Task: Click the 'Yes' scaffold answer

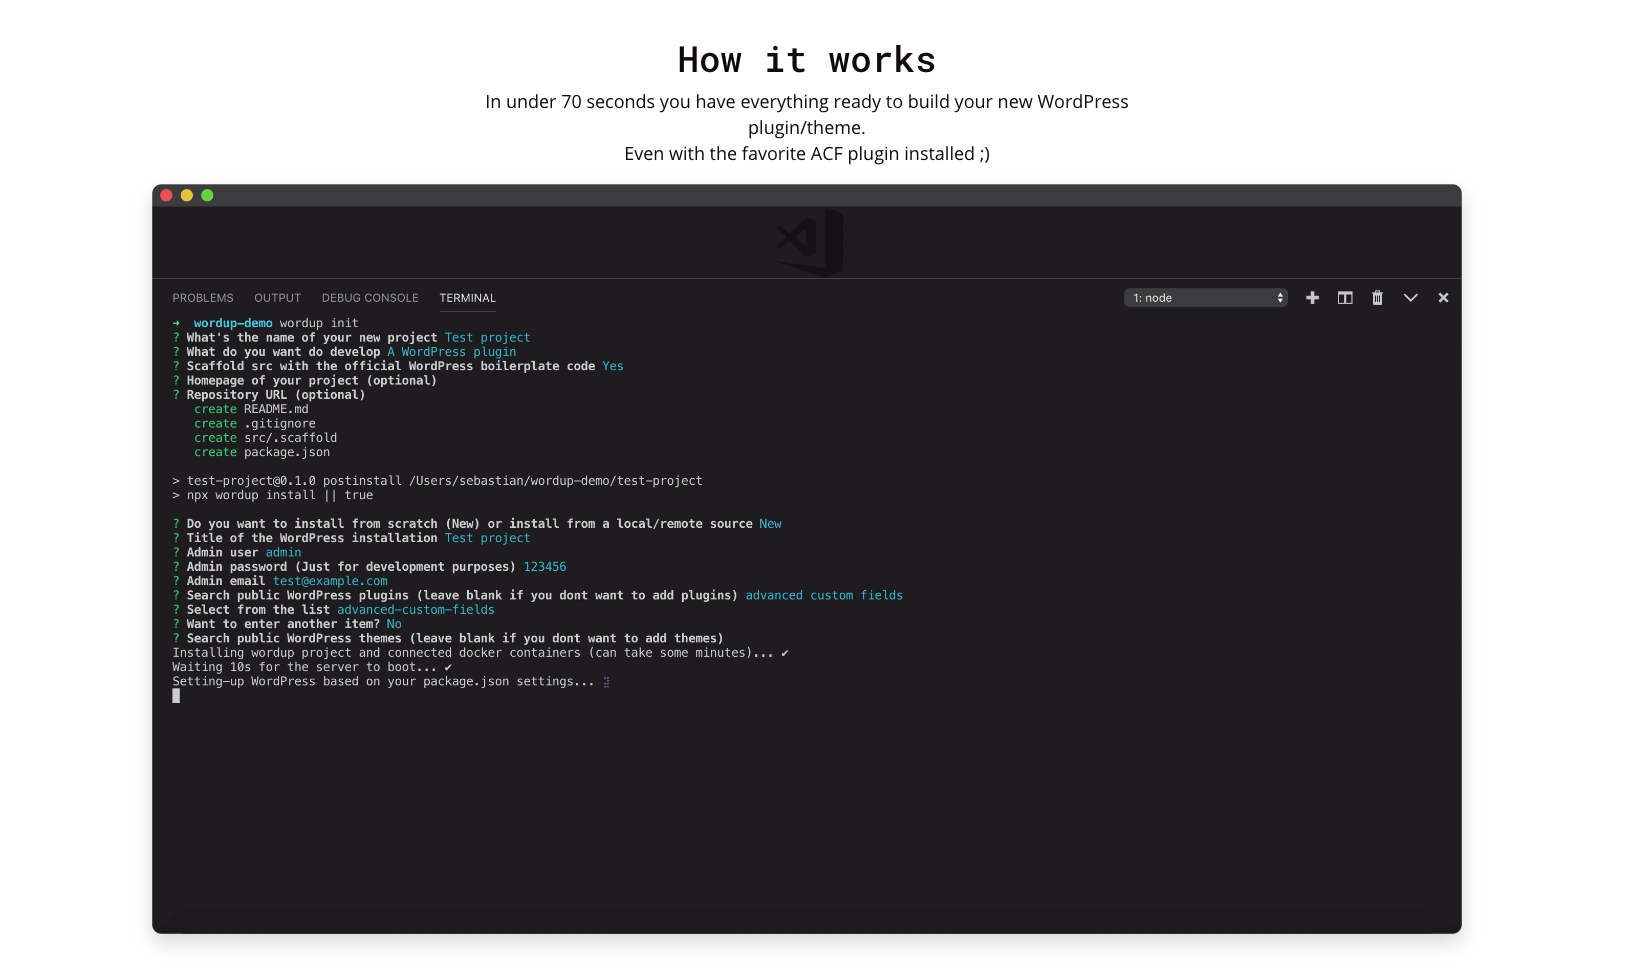Action: click(613, 366)
